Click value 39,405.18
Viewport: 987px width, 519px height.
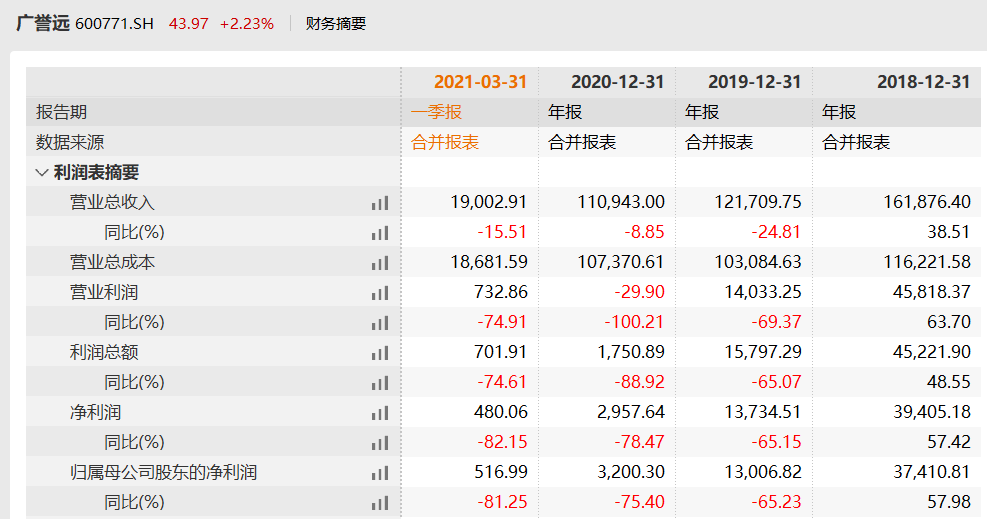point(932,413)
